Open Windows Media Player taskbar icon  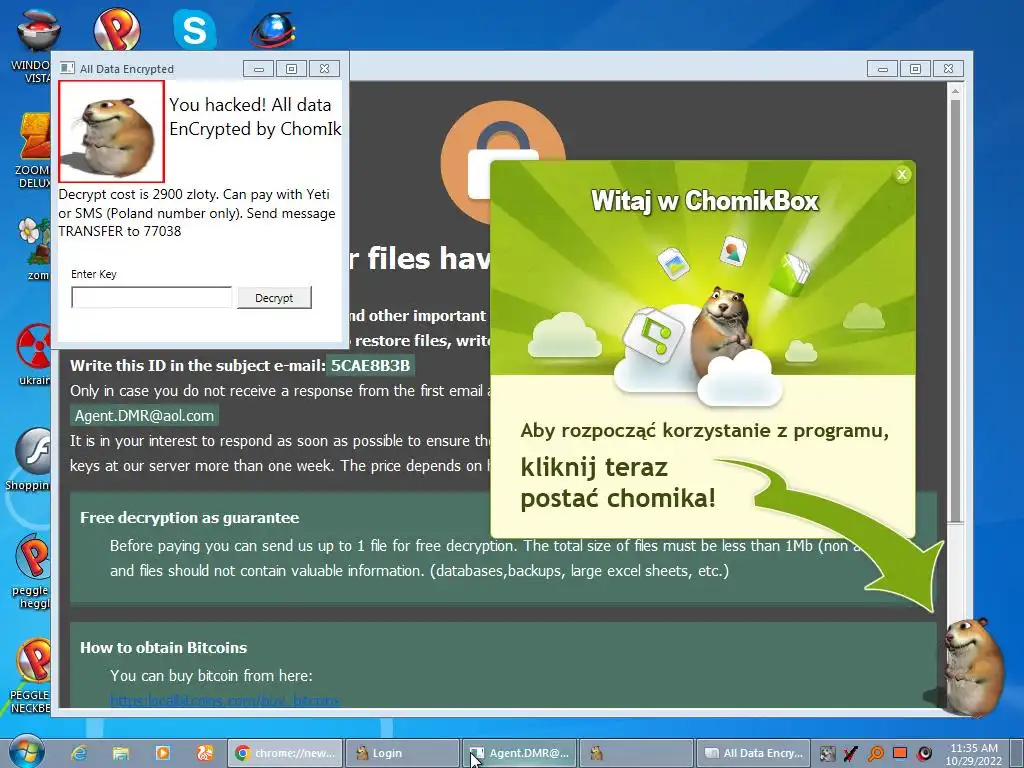click(163, 753)
